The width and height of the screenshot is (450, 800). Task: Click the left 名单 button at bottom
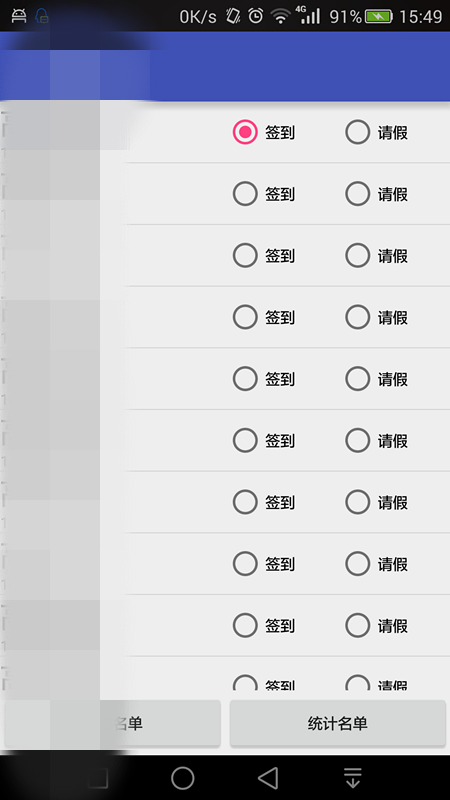coord(113,723)
